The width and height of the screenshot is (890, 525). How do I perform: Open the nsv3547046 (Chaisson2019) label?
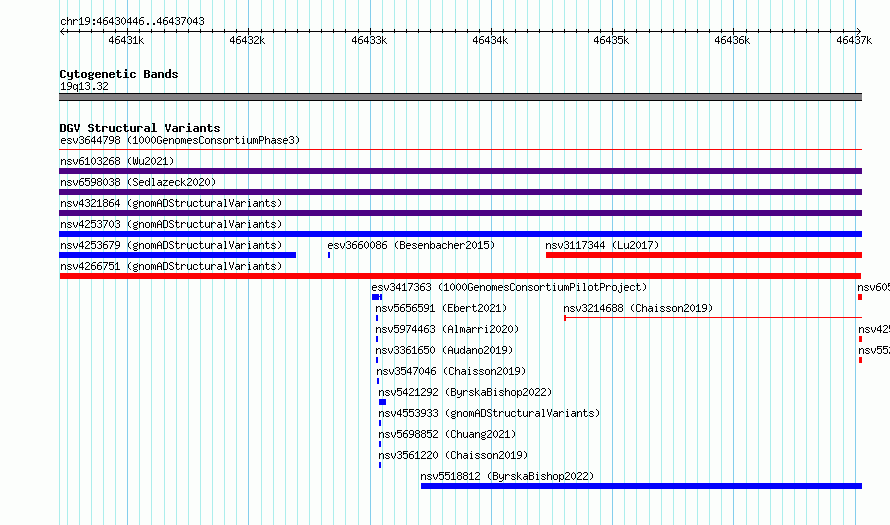click(452, 371)
